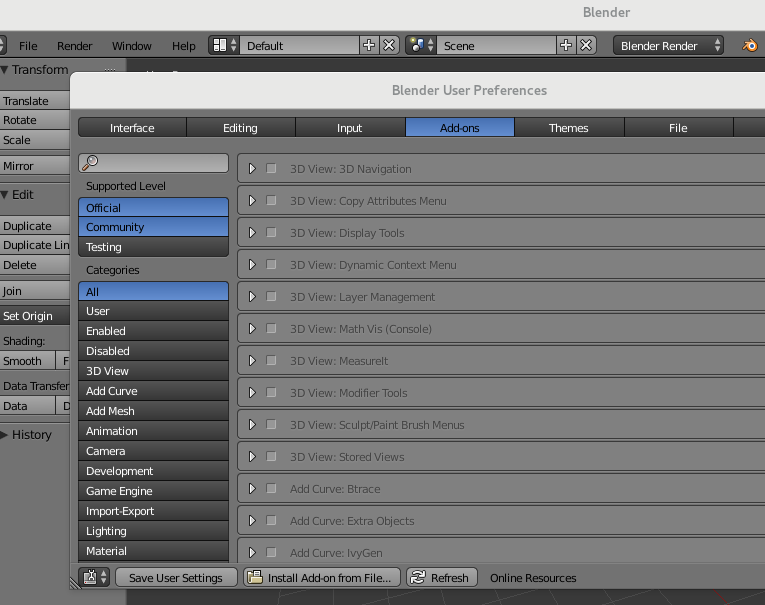Click the scene browse icon
Image resolution: width=765 pixels, height=605 pixels.
click(421, 45)
